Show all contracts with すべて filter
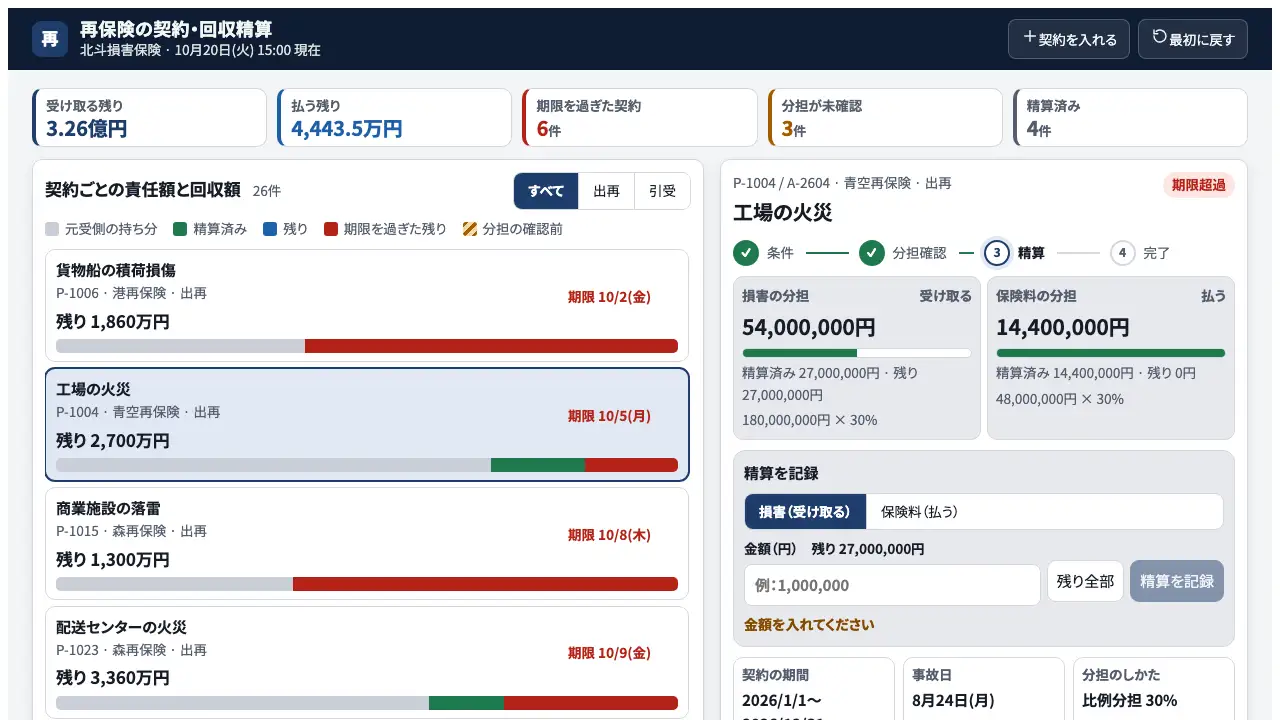The image size is (1280, 720). pos(546,191)
